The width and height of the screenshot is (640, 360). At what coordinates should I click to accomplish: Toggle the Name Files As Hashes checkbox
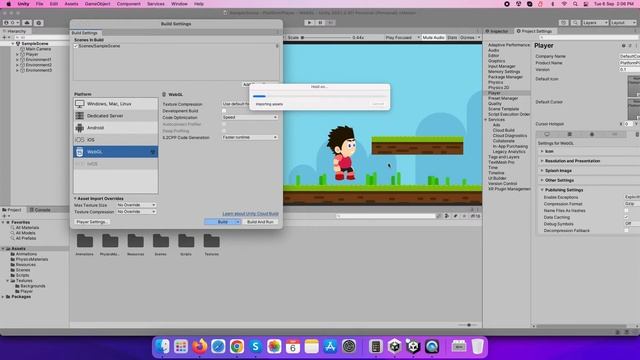tap(626, 211)
